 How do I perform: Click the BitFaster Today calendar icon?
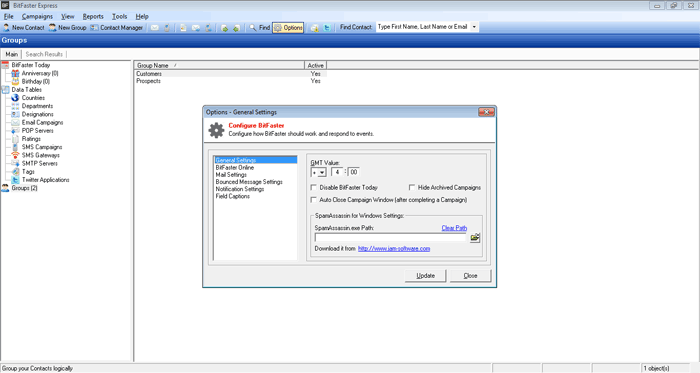(x=5, y=65)
